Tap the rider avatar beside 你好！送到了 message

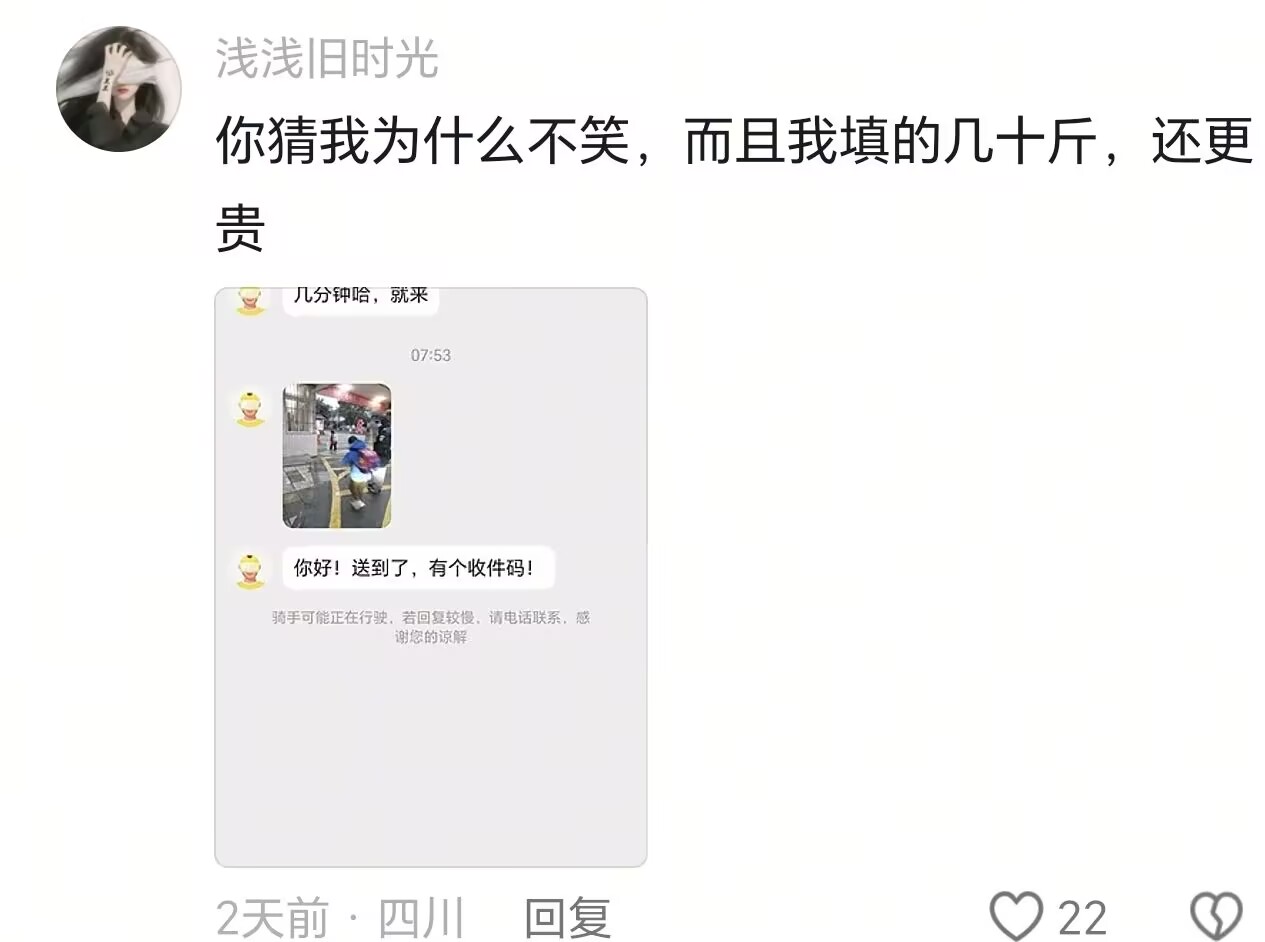tap(250, 570)
